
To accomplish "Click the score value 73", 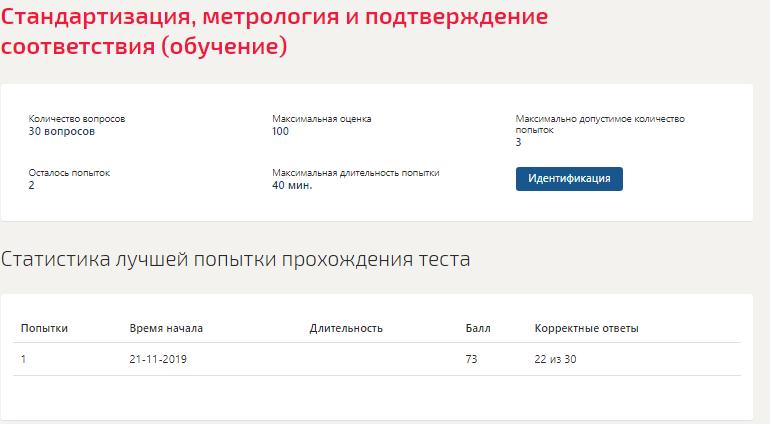I will (x=471, y=359).
